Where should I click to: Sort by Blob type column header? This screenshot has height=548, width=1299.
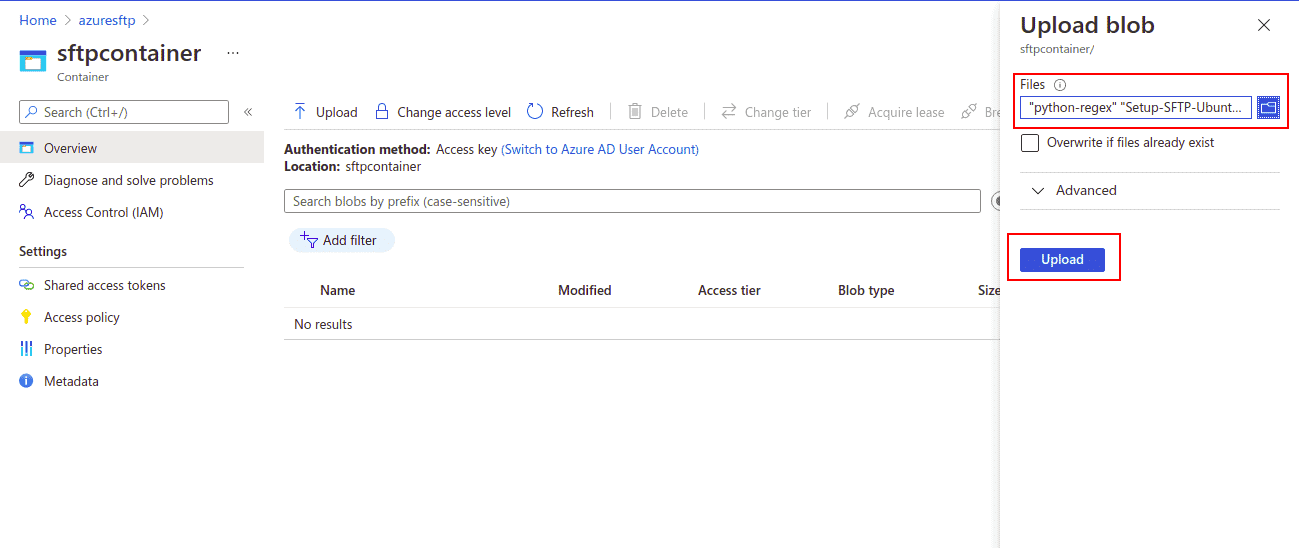(866, 290)
